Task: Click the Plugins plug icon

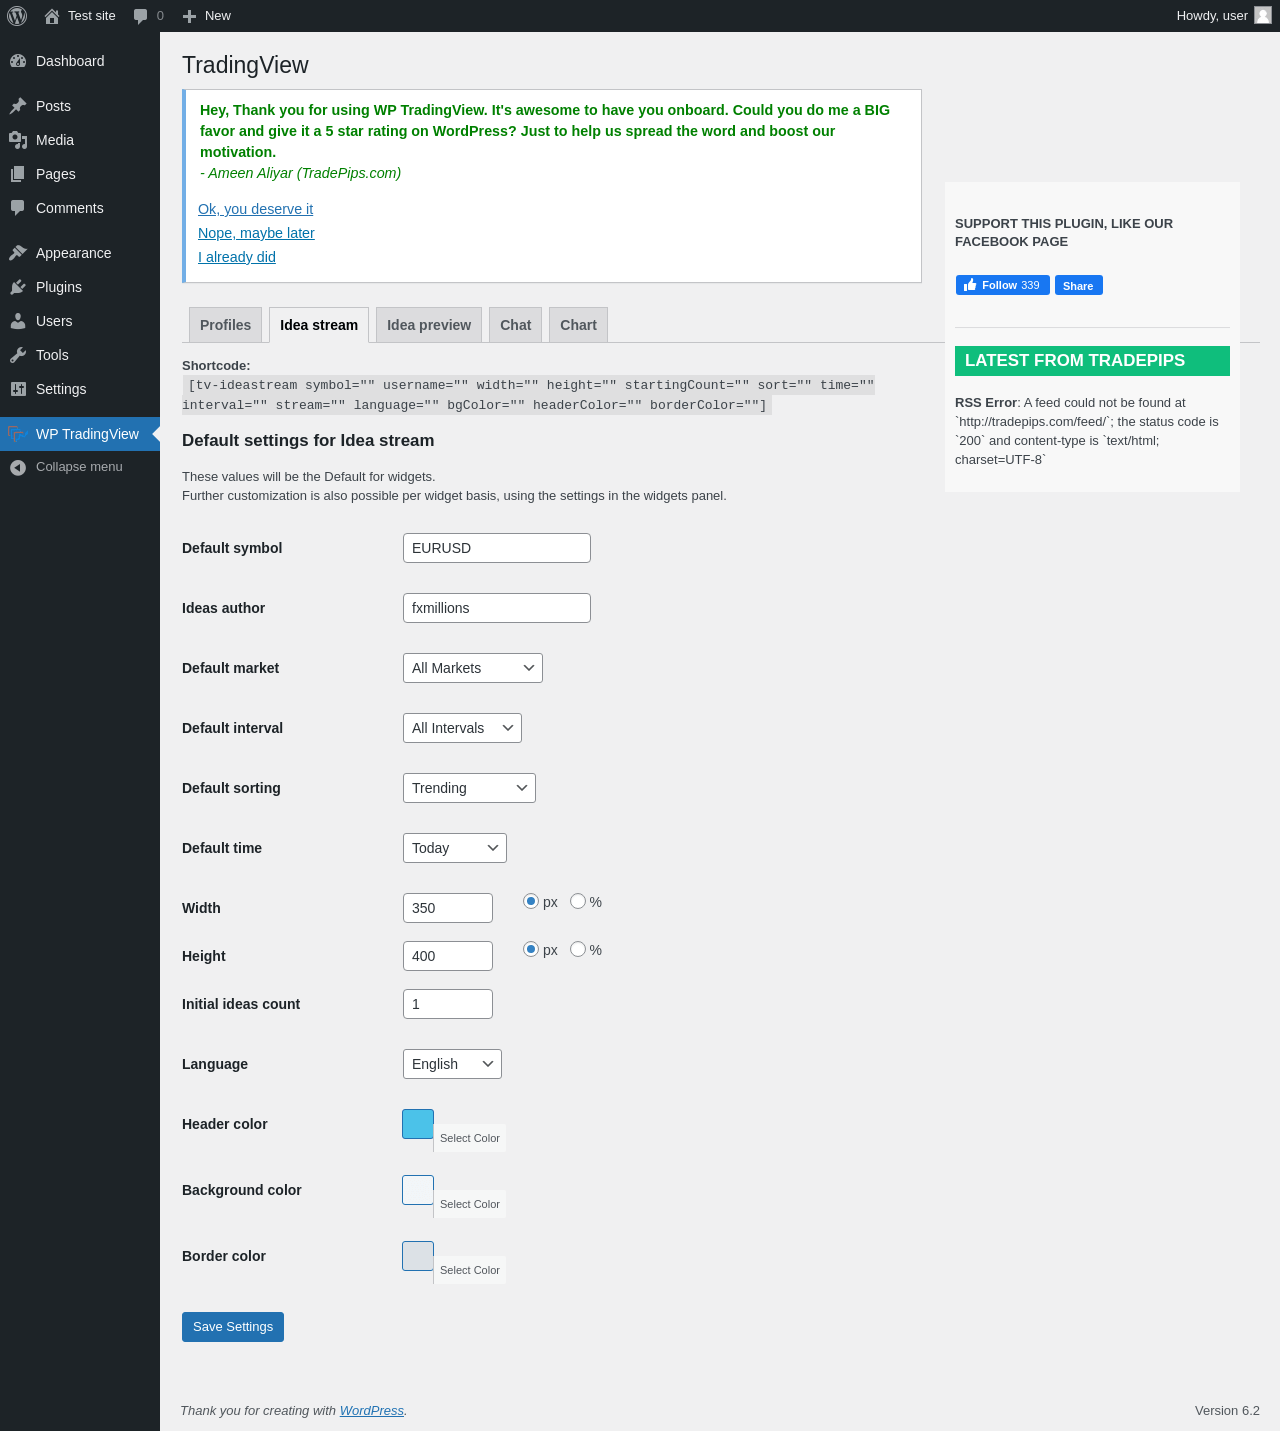Action: click(18, 287)
